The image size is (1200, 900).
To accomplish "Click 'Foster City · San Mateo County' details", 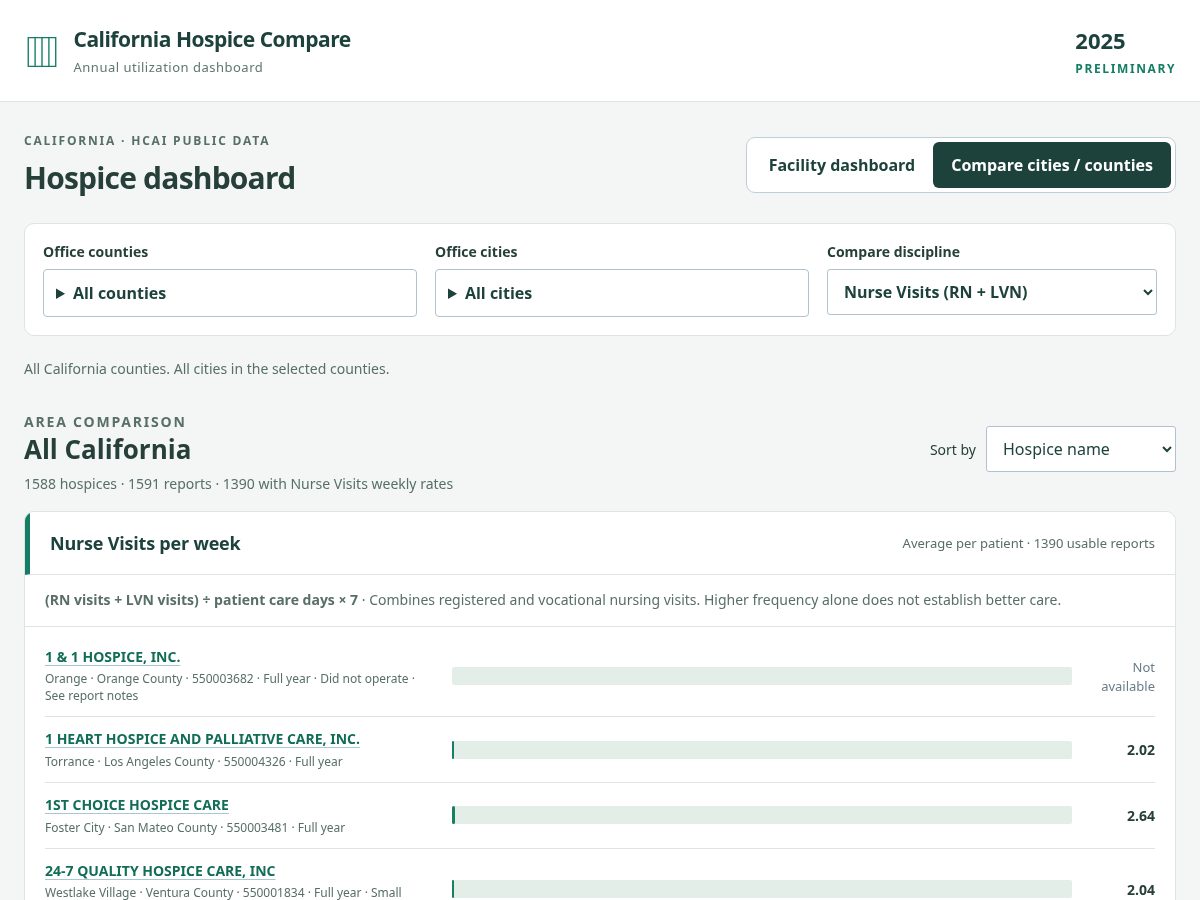I will pos(195,828).
